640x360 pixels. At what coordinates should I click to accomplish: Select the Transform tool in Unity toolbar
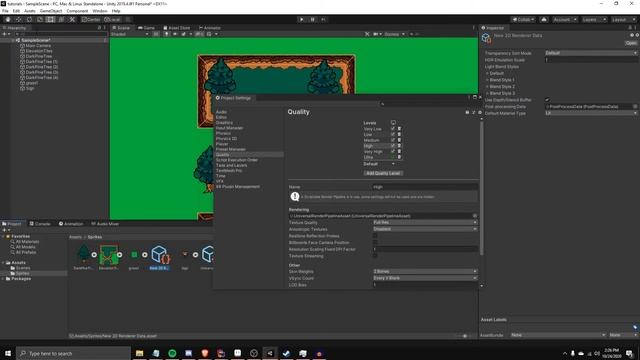(x=61, y=19)
